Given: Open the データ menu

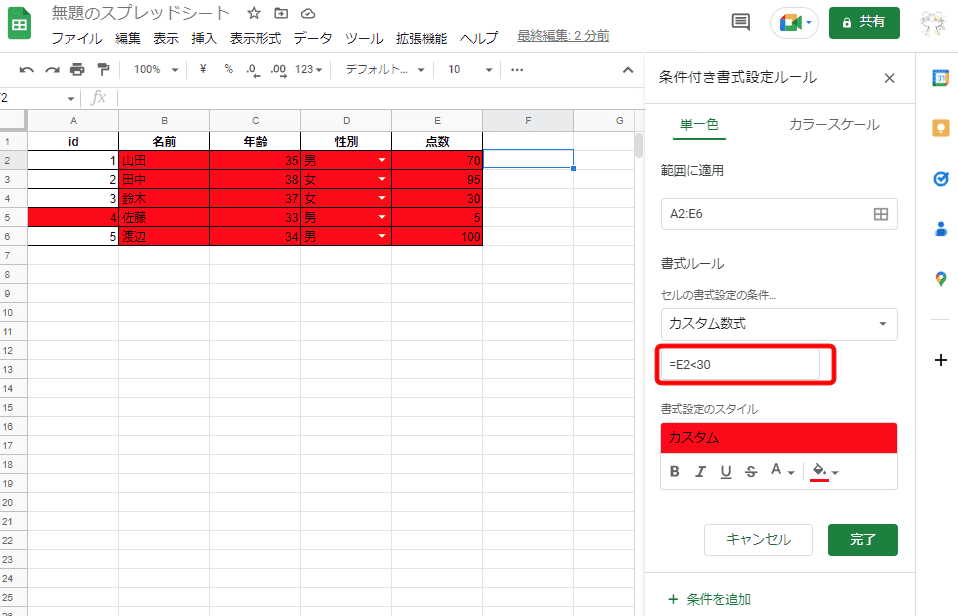Looking at the screenshot, I should pos(312,38).
